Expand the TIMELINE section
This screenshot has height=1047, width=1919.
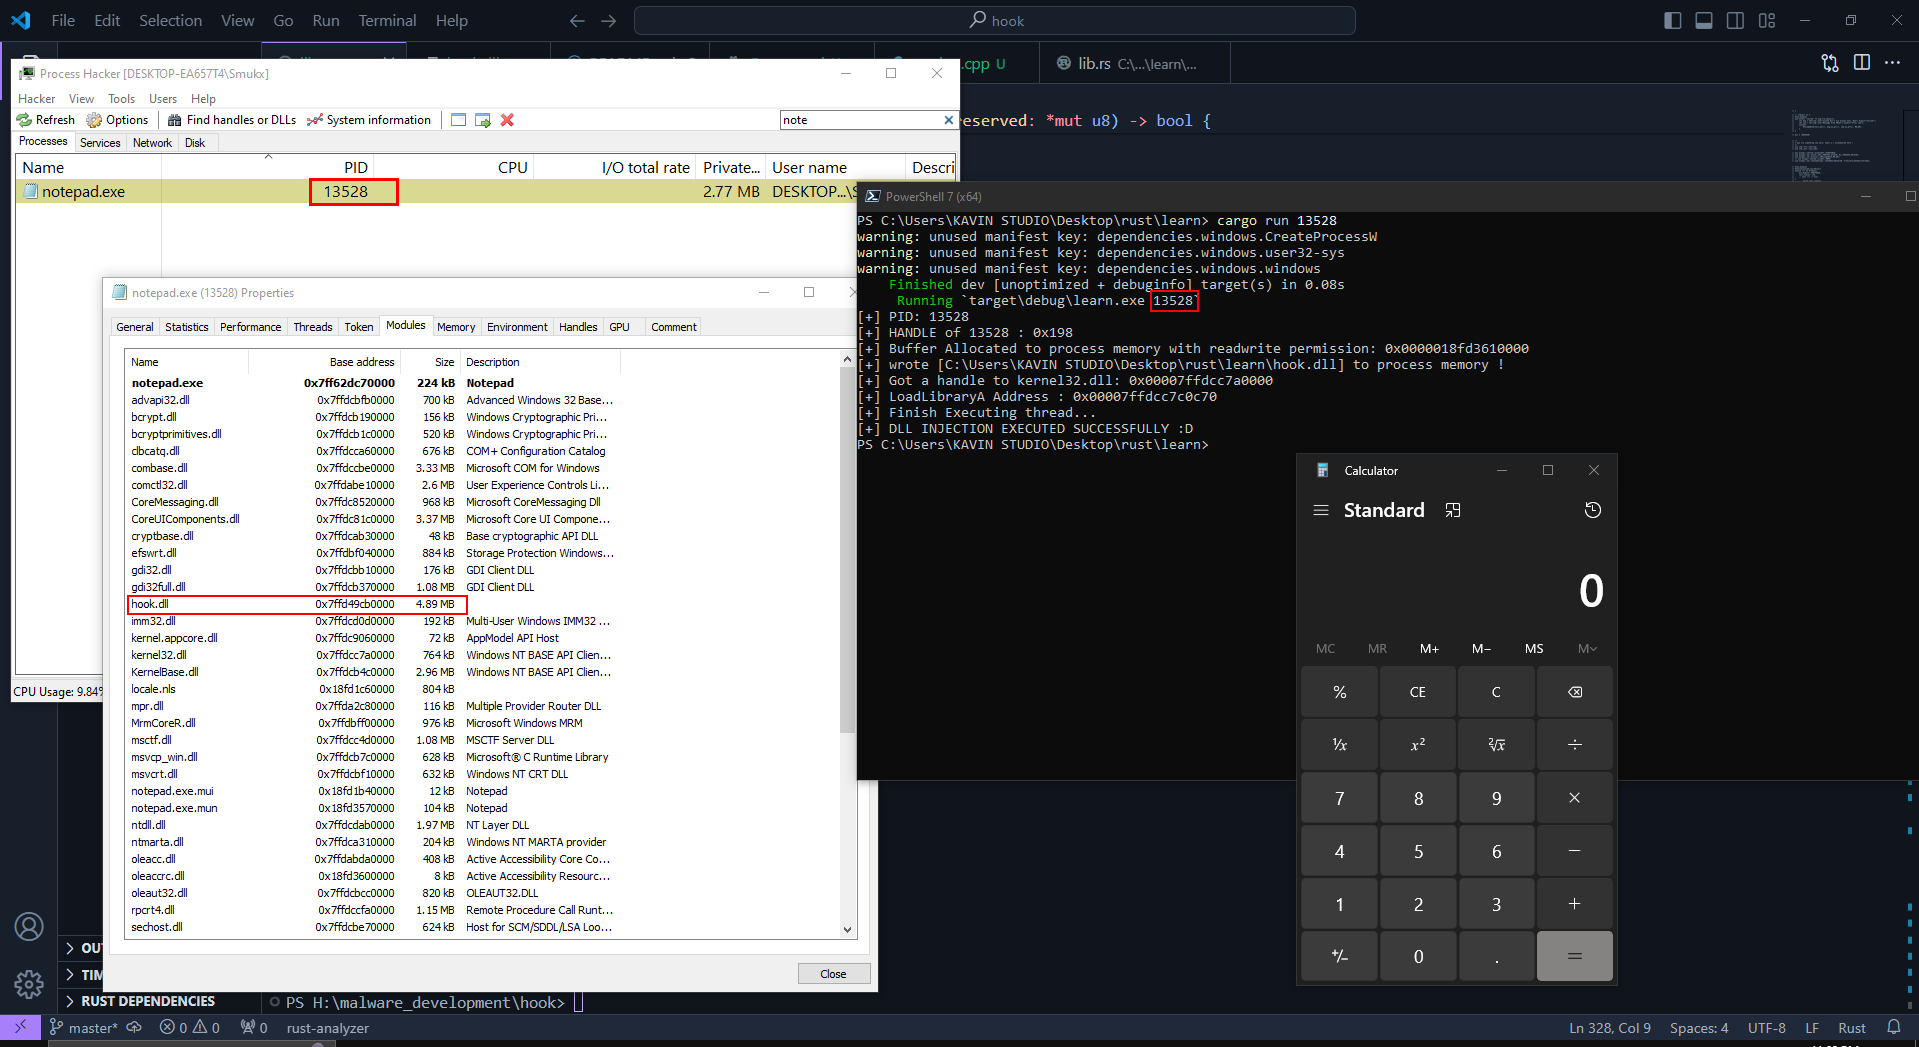[x=82, y=975]
